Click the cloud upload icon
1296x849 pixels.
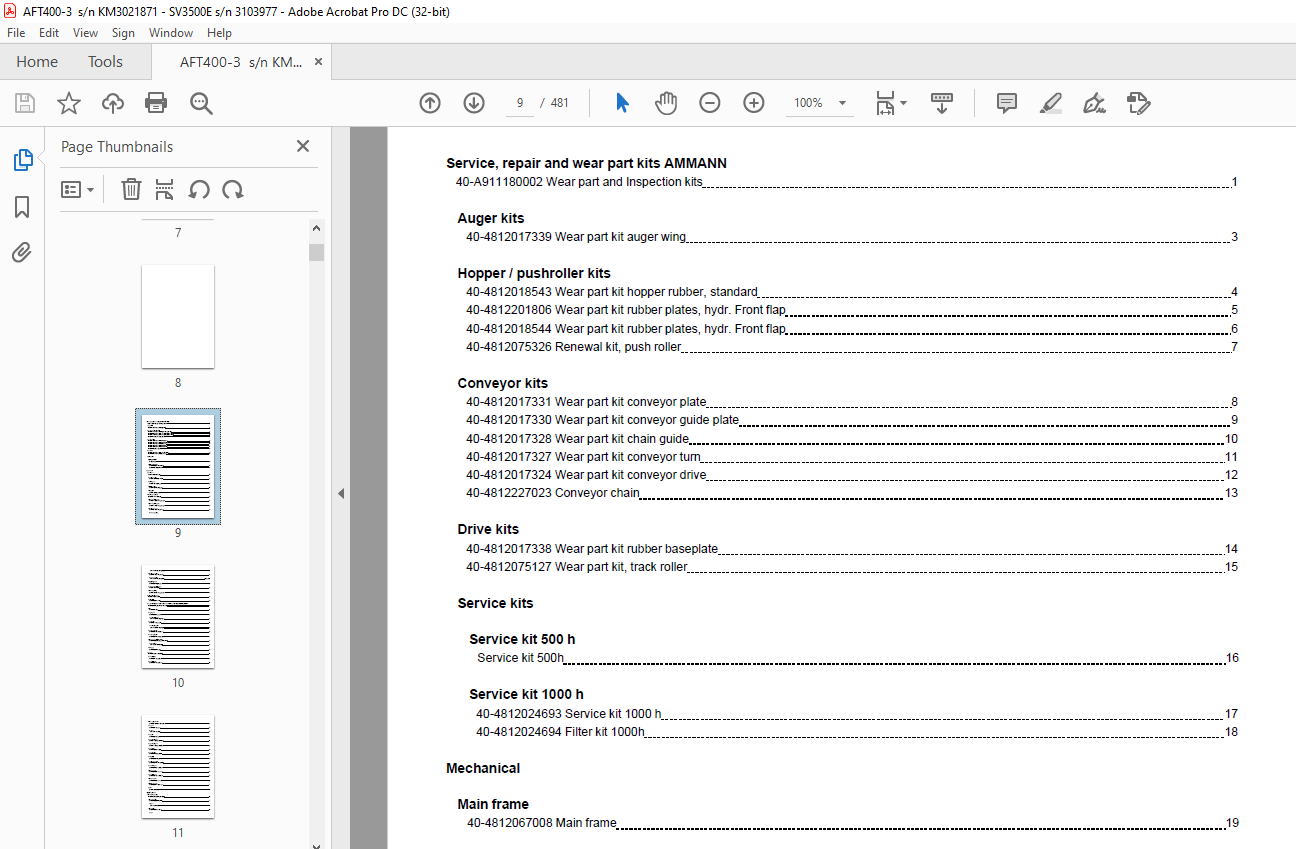[113, 103]
